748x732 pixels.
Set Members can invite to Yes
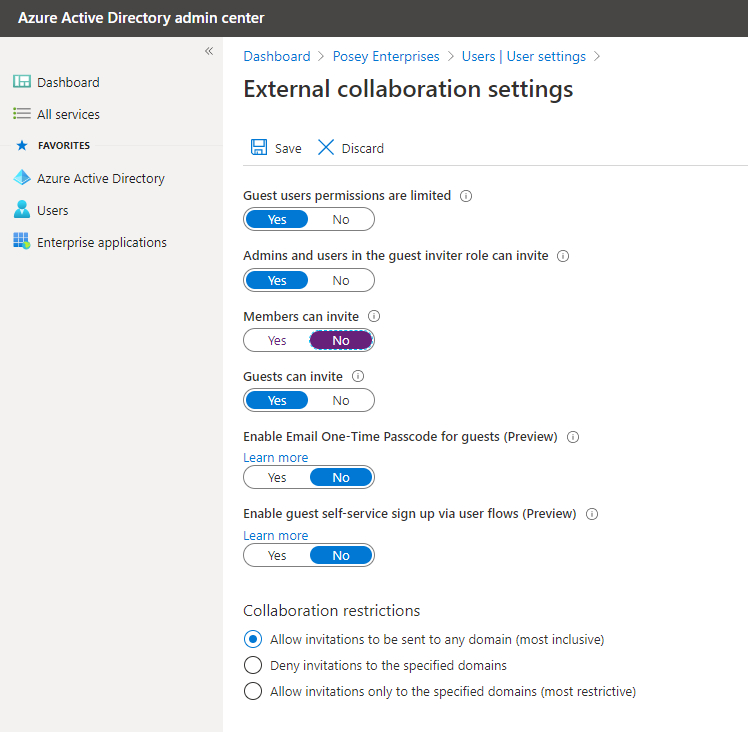tap(277, 340)
